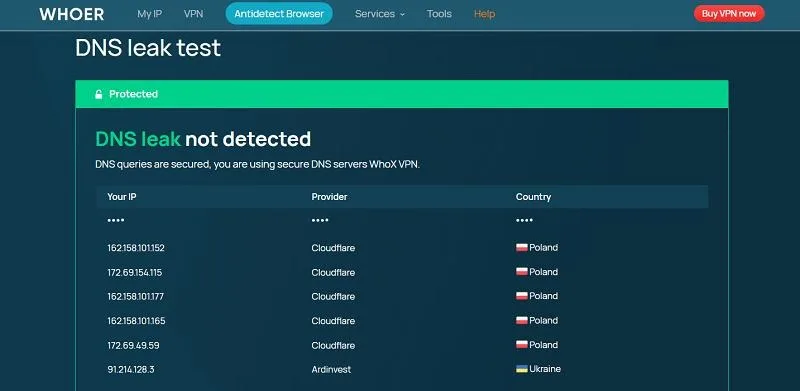This screenshot has width=800, height=391.
Task: Click the Your IP column header
Action: pos(121,197)
